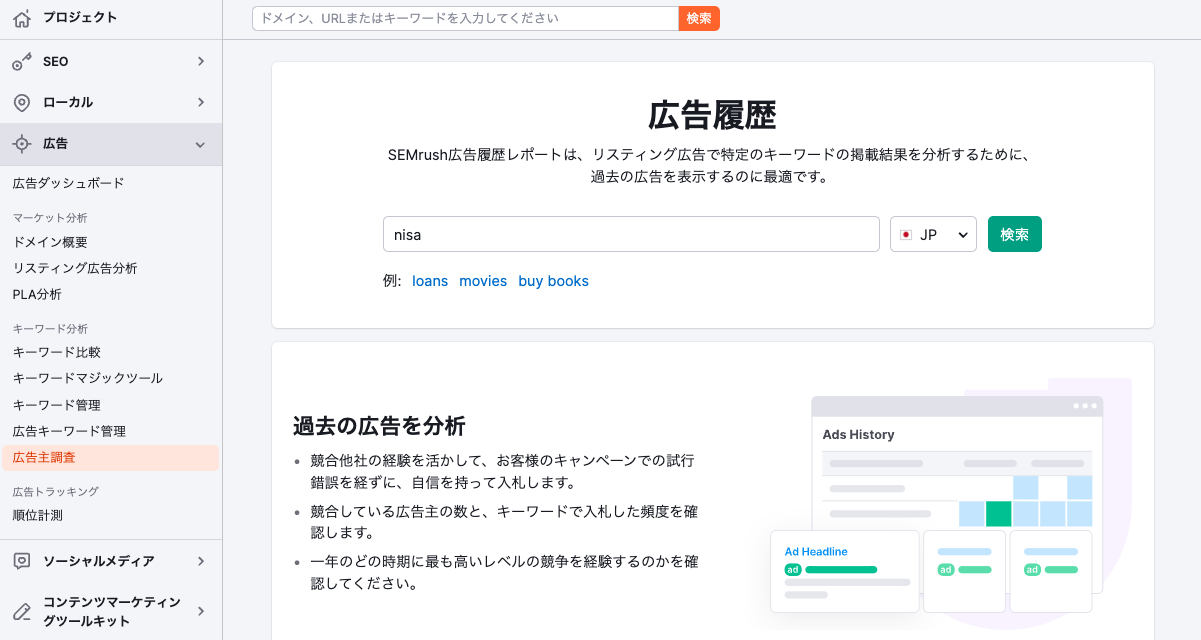Open the SEO sidebar menu label
This screenshot has width=1201, height=640.
click(56, 62)
